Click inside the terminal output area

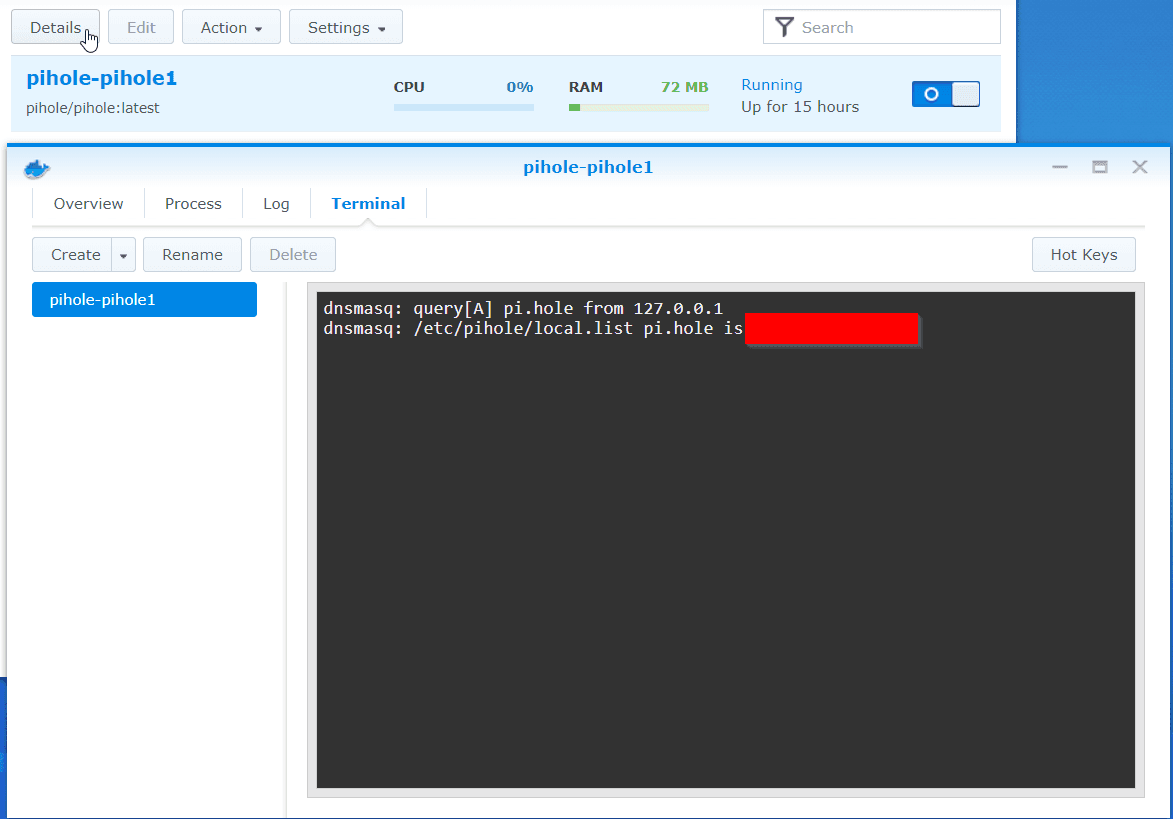726,539
